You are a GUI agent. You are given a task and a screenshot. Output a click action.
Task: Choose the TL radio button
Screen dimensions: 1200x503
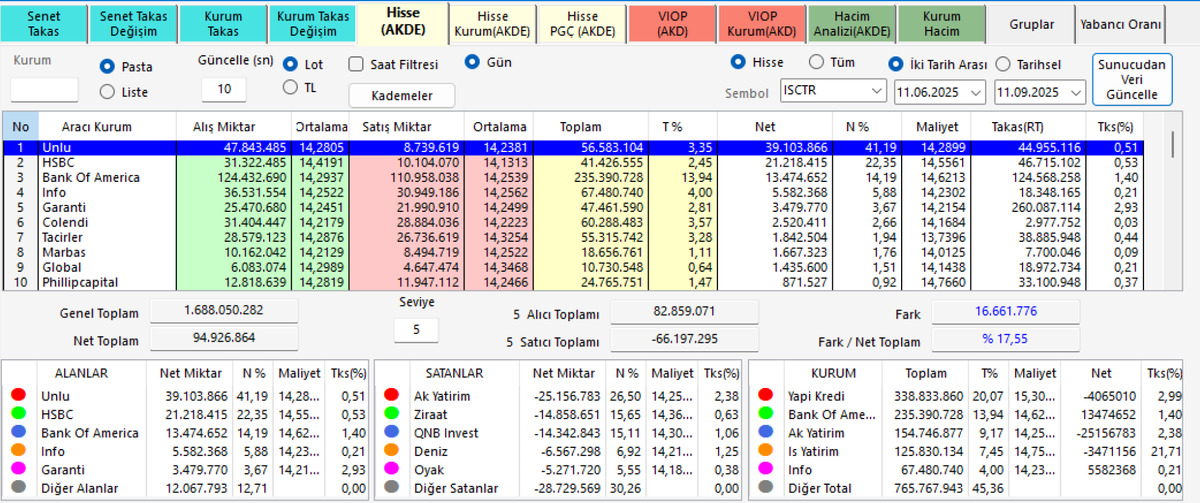click(291, 87)
